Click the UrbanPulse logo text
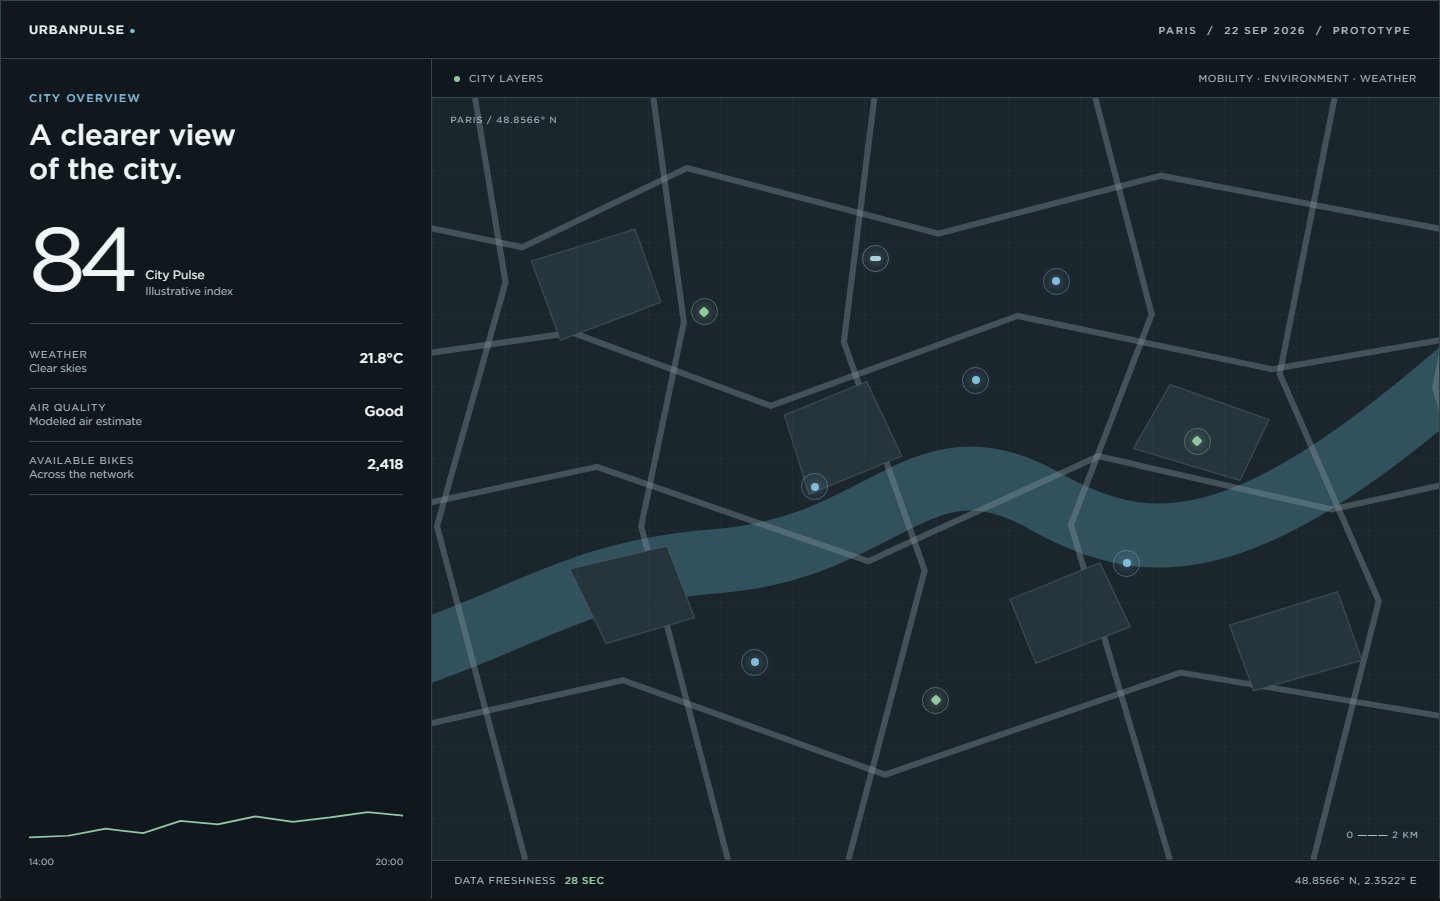This screenshot has width=1440, height=901. pos(76,30)
